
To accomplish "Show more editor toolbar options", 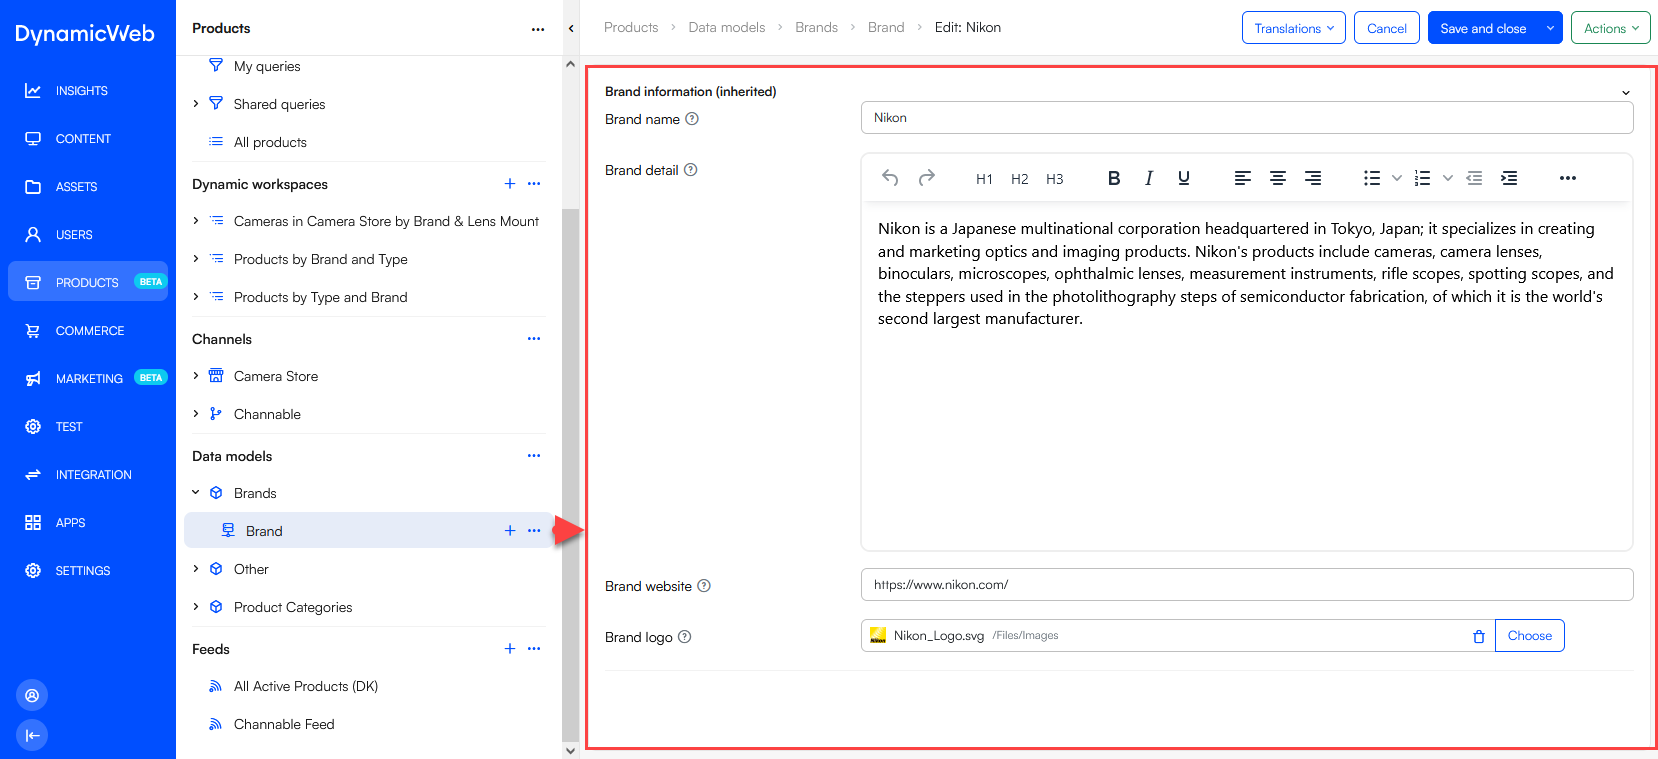I will (x=1568, y=178).
